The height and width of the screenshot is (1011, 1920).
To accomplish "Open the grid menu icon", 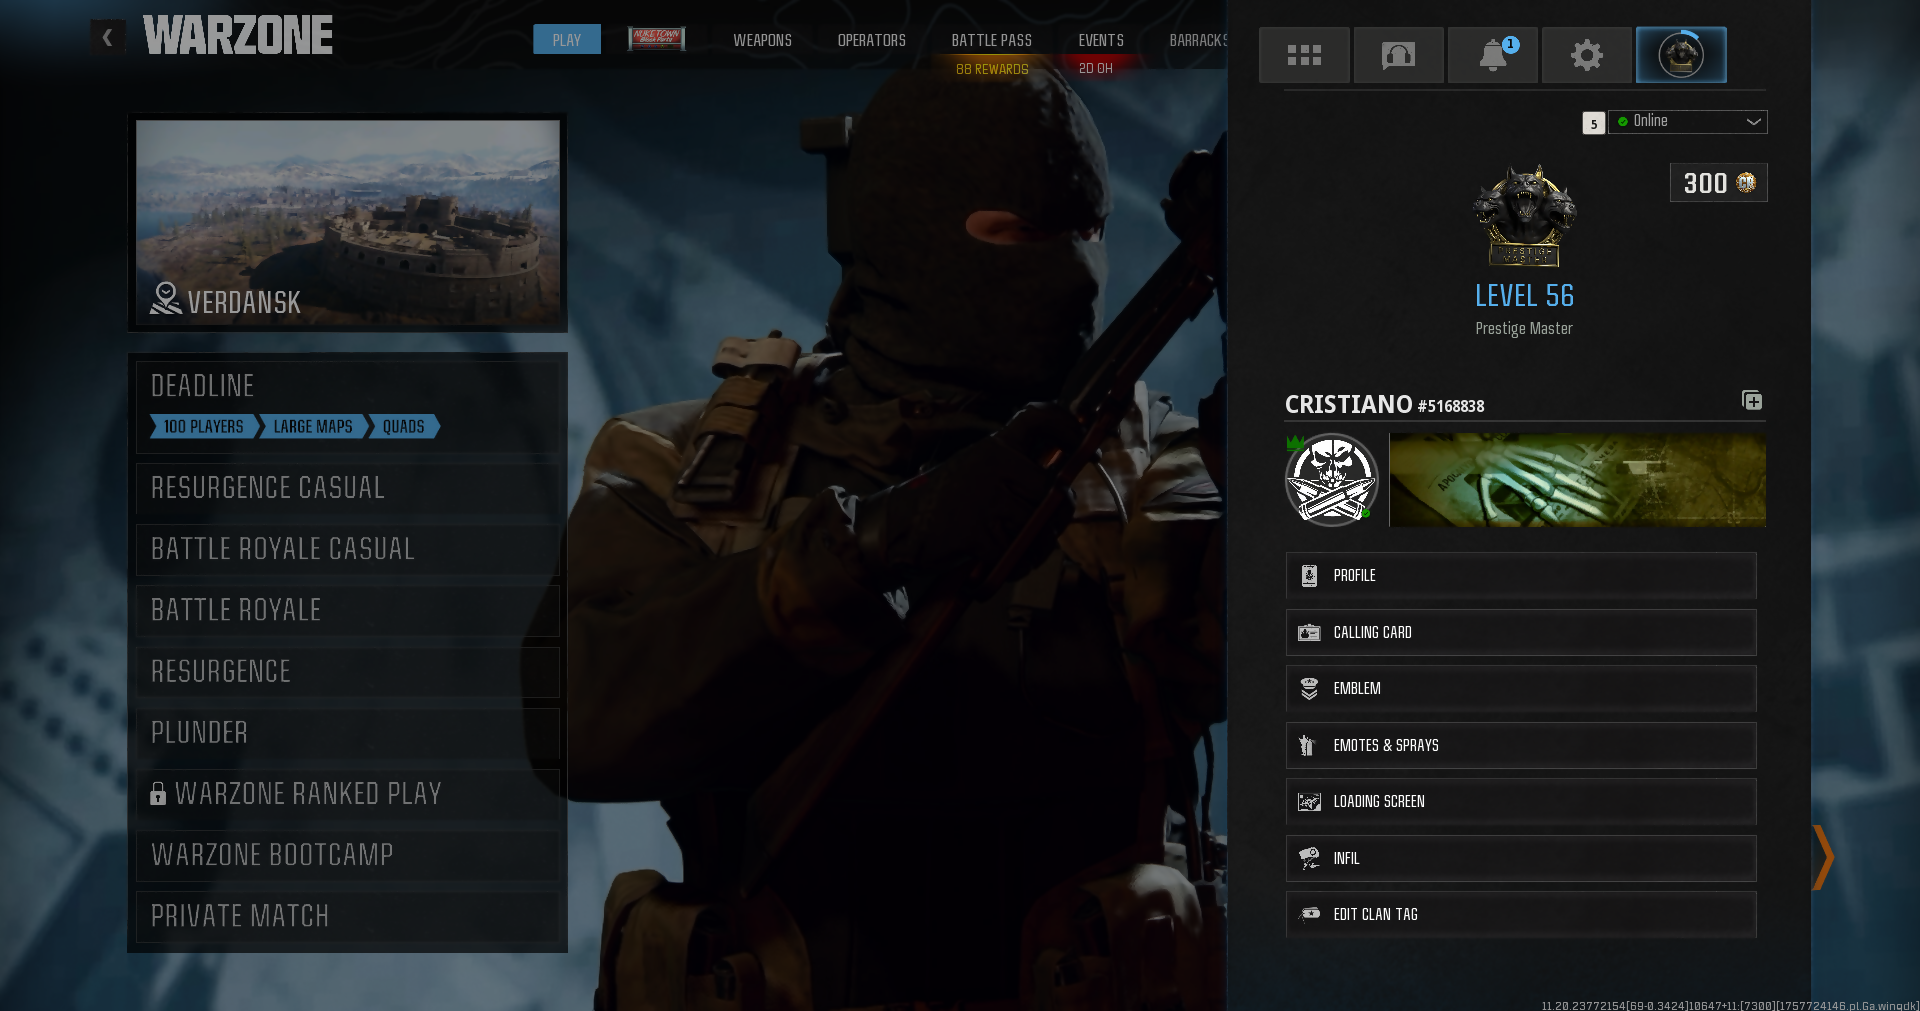I will point(1303,55).
